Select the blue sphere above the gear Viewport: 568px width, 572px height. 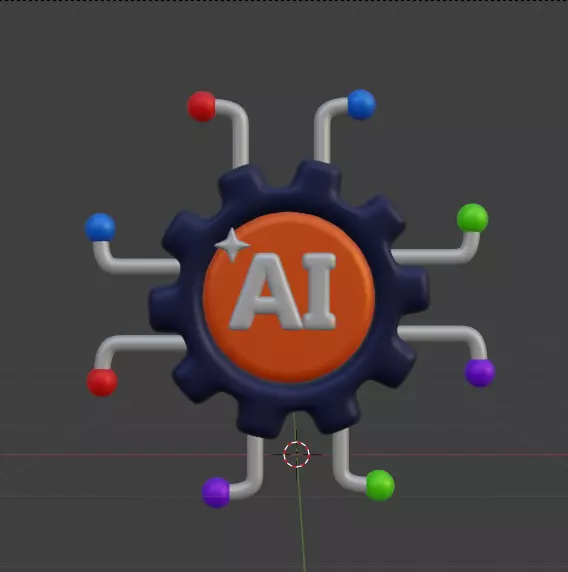(x=361, y=104)
